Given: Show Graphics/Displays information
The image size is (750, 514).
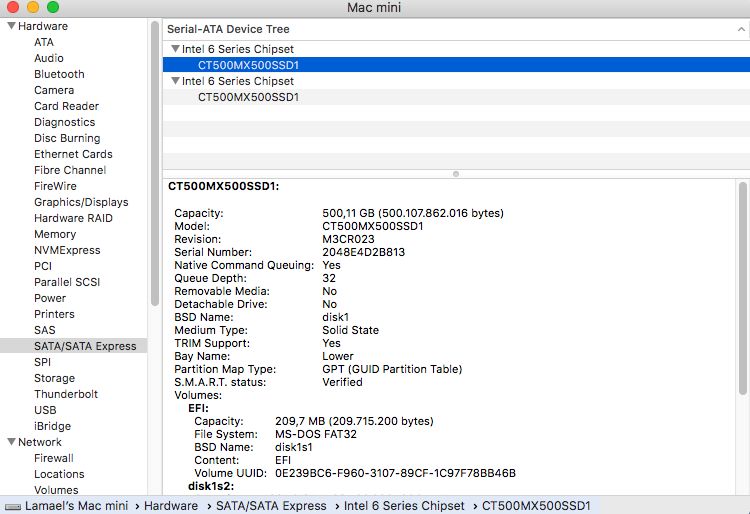Looking at the screenshot, I should pyautogui.click(x=81, y=202).
